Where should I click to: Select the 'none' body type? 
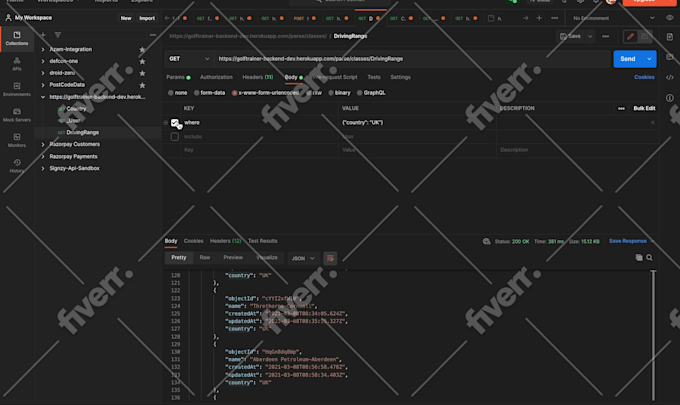tap(178, 93)
